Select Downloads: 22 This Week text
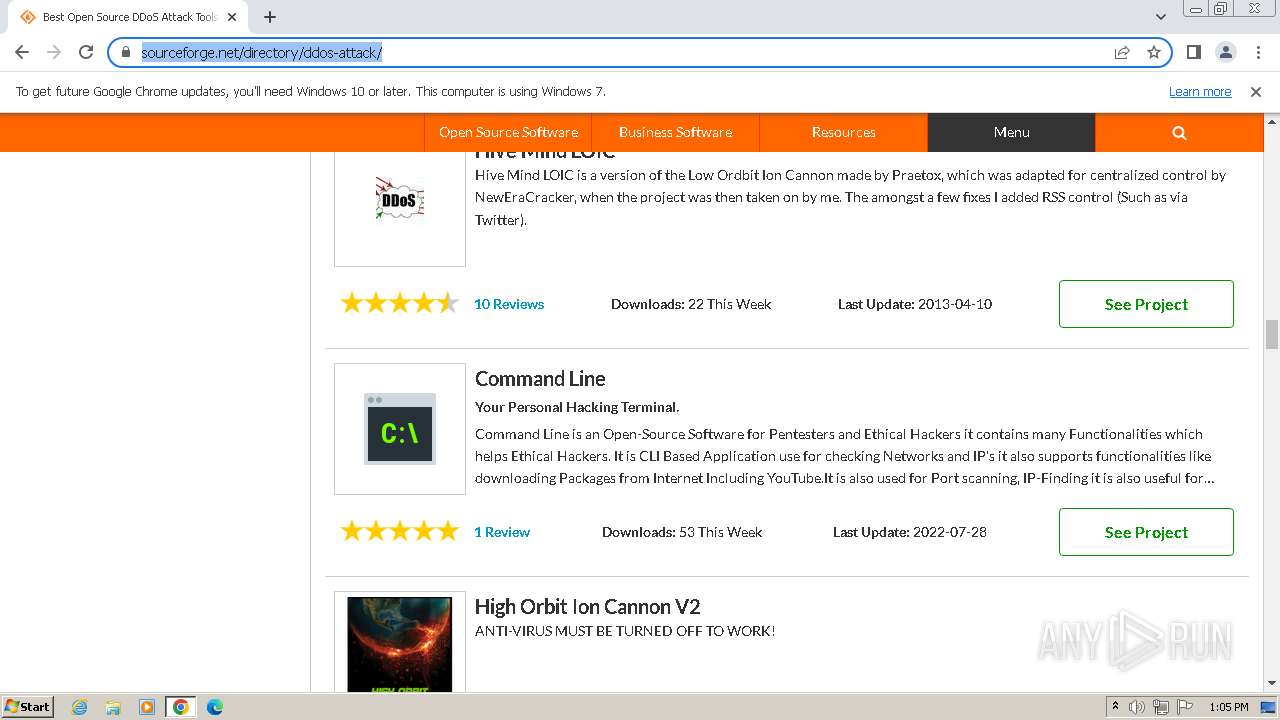 click(691, 304)
